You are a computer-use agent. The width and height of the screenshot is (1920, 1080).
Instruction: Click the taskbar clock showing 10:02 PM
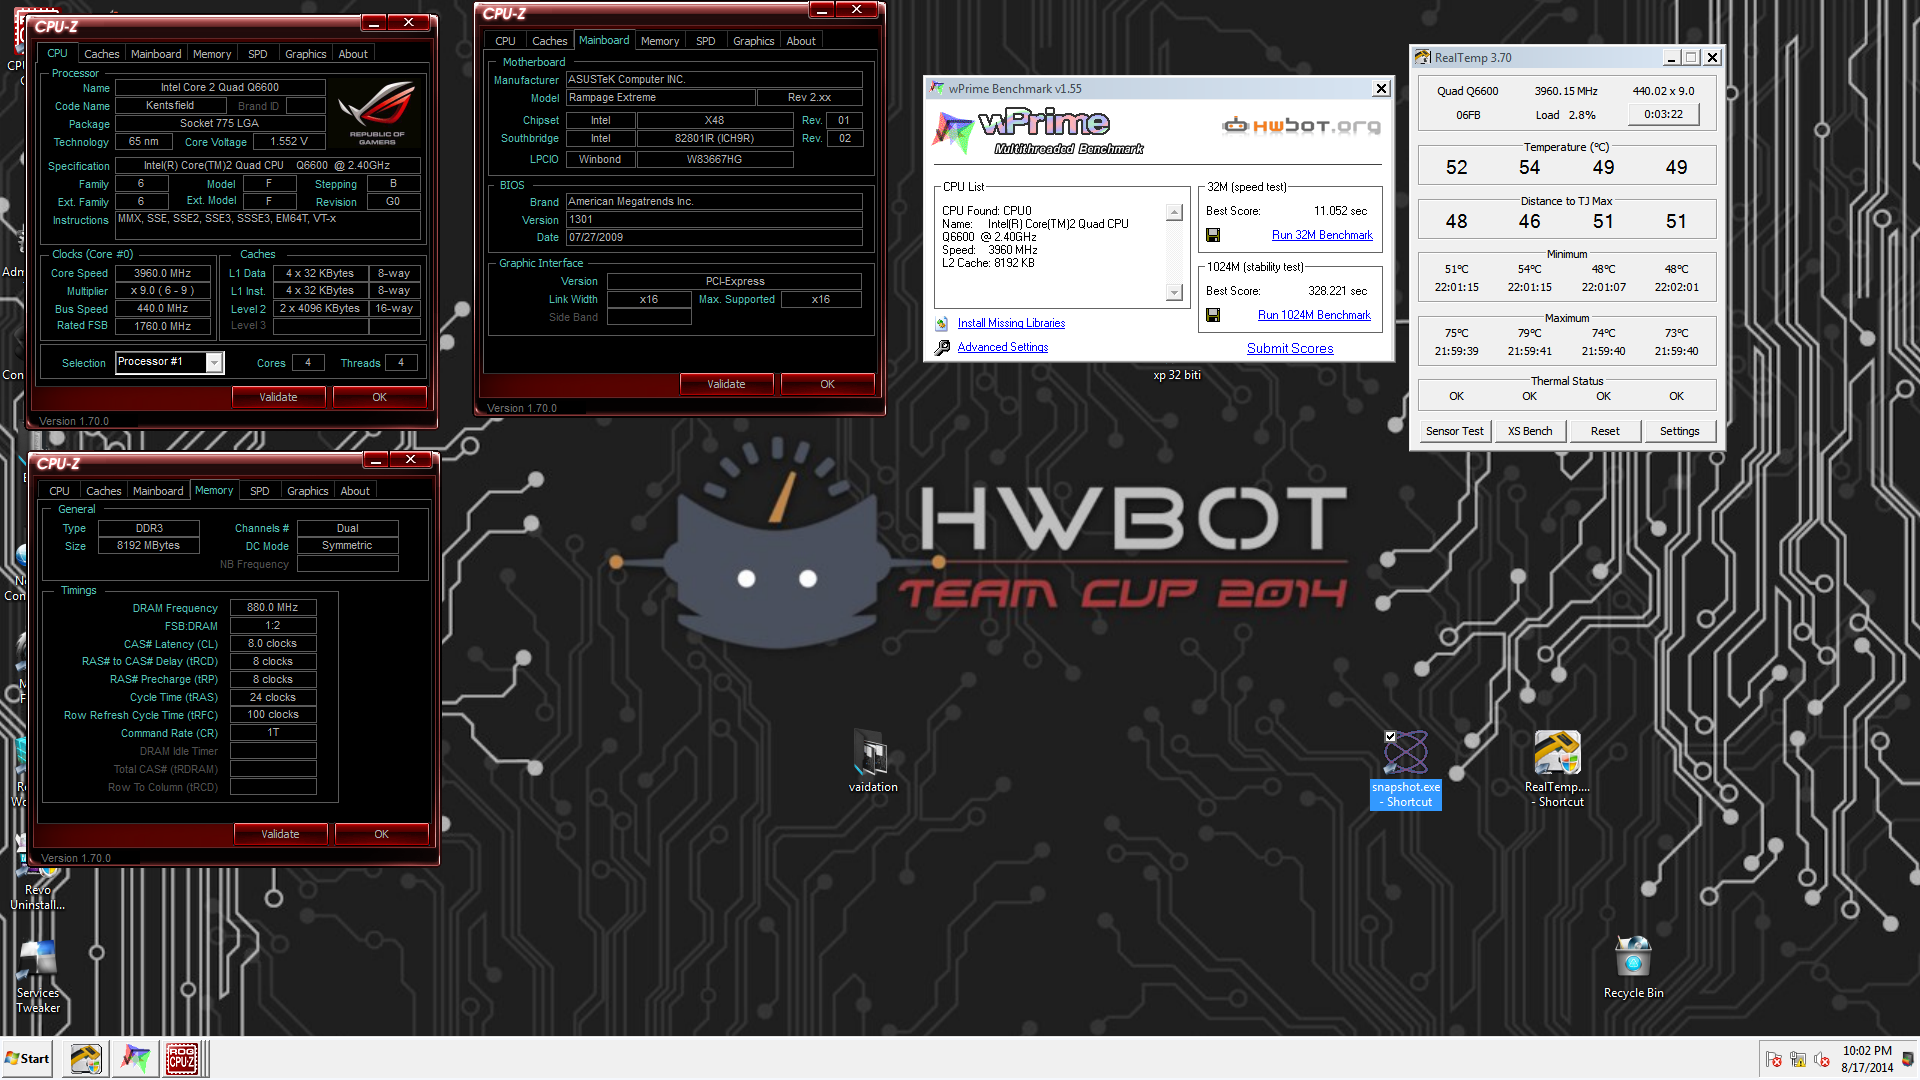click(1867, 1059)
